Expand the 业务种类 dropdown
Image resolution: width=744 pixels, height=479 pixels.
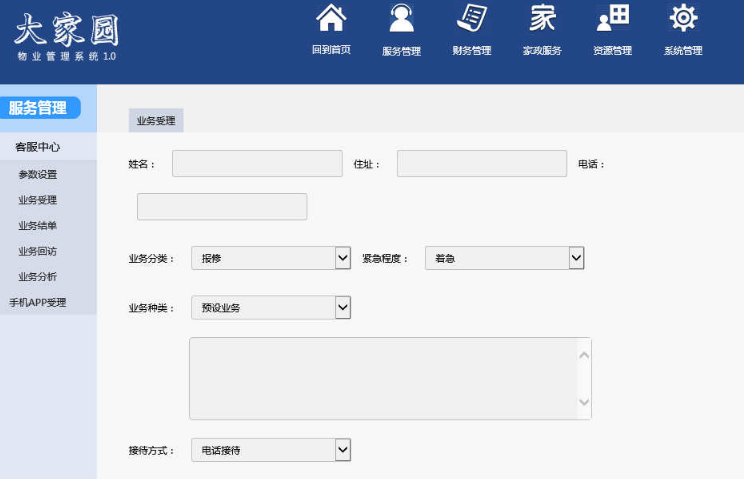pos(342,307)
